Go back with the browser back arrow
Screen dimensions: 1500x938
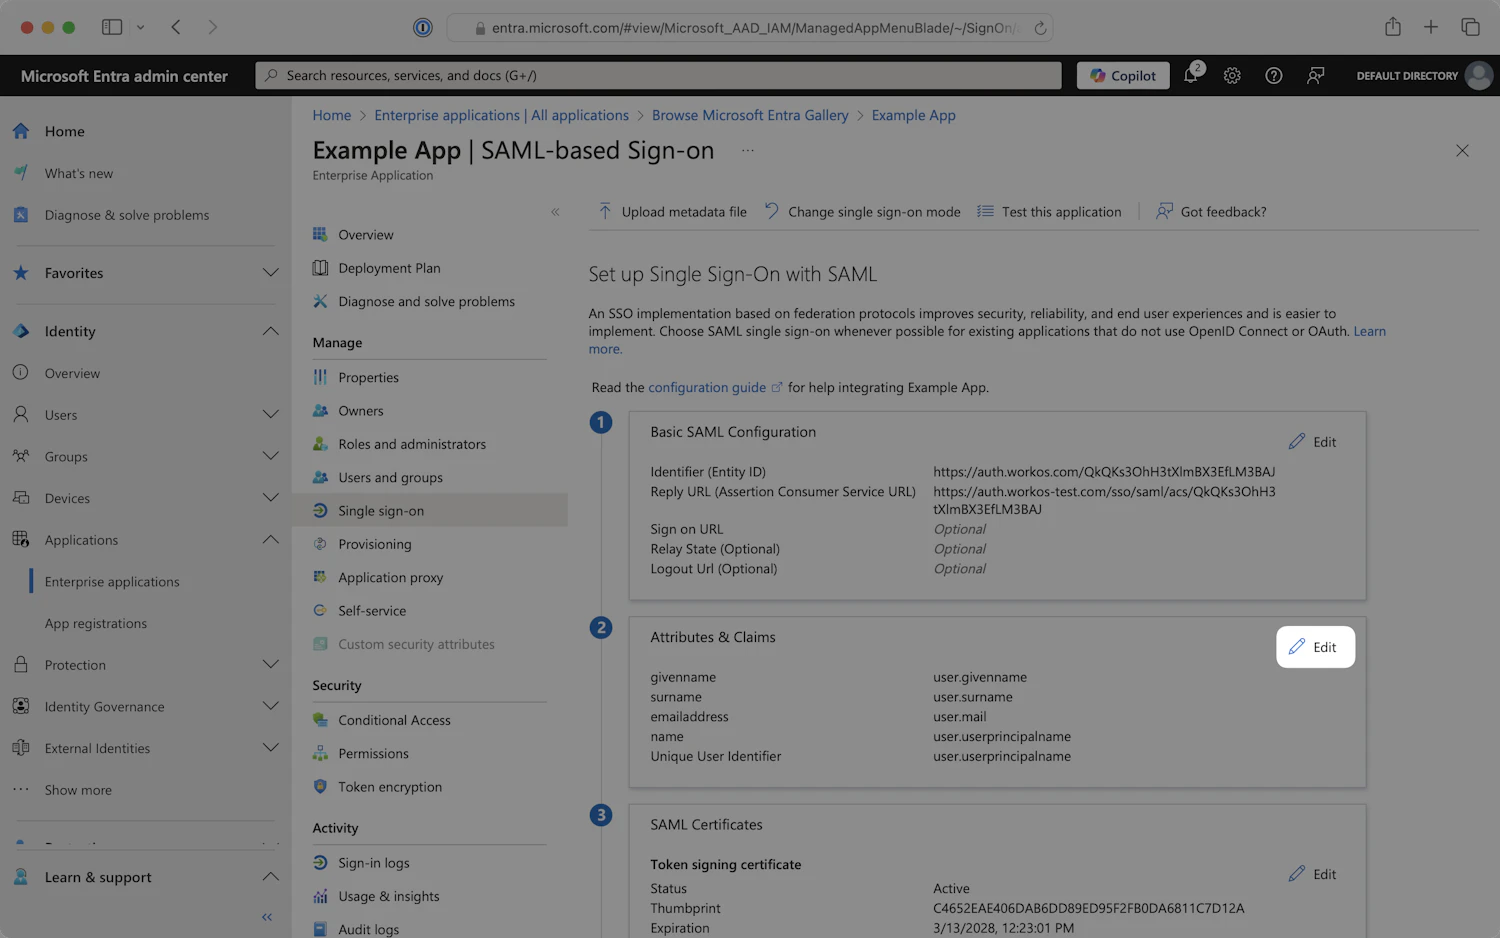pyautogui.click(x=176, y=27)
